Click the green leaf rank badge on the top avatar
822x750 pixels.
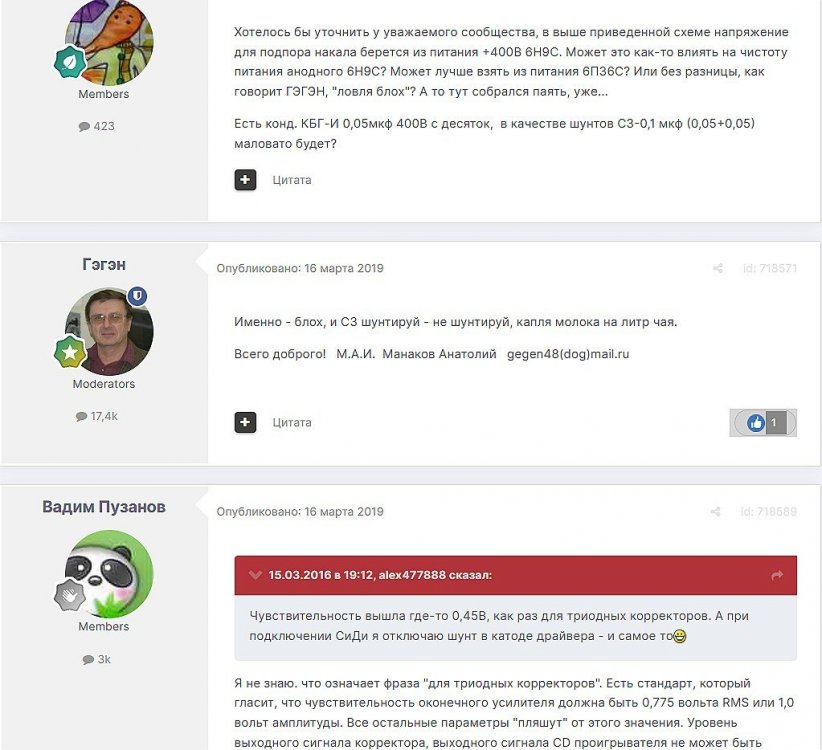tap(70, 62)
